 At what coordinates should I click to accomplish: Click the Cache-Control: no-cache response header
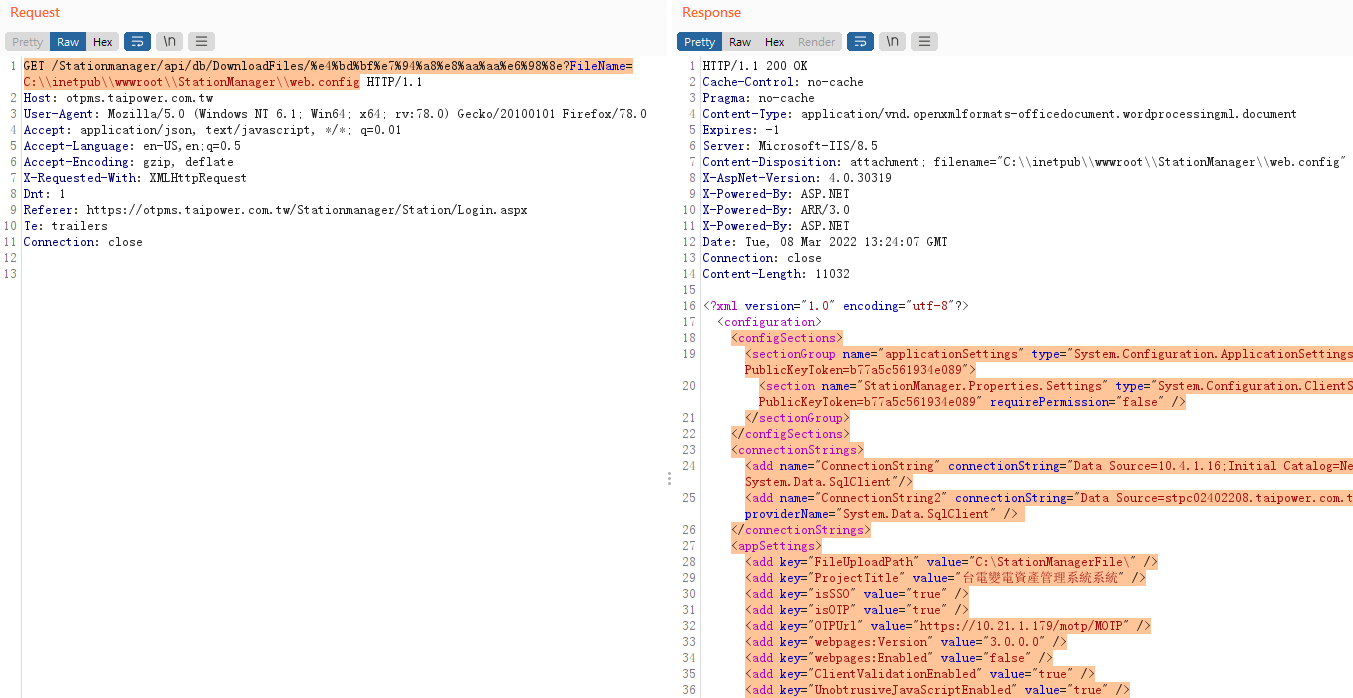(783, 82)
